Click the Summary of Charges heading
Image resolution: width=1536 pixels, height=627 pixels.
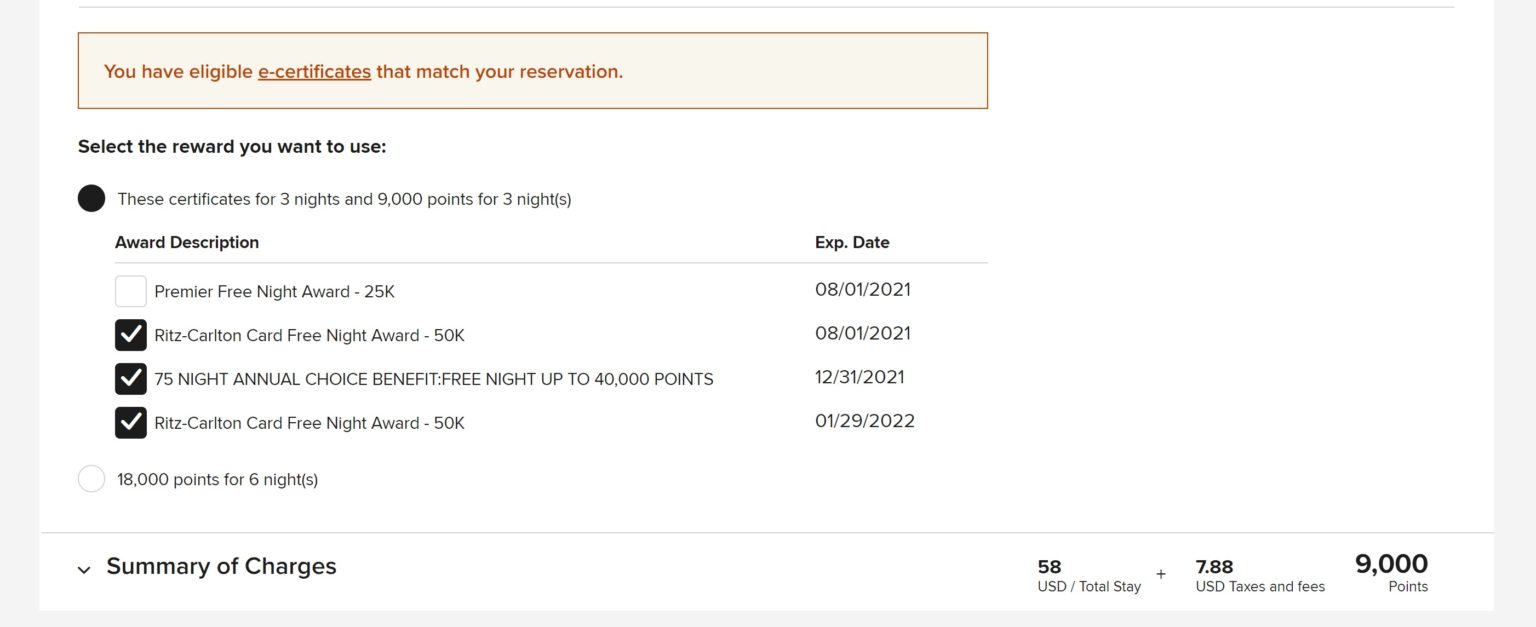tap(221, 566)
